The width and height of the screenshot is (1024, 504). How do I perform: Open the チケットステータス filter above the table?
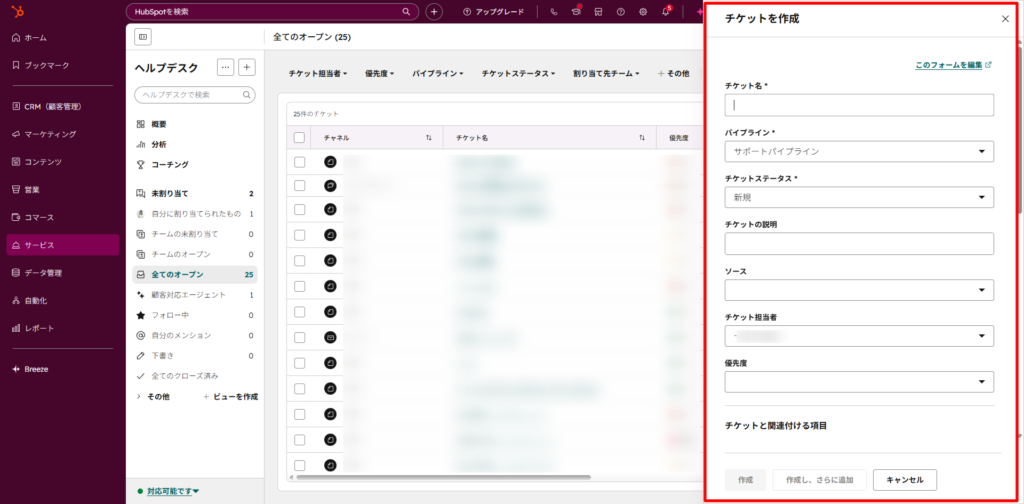coord(519,74)
